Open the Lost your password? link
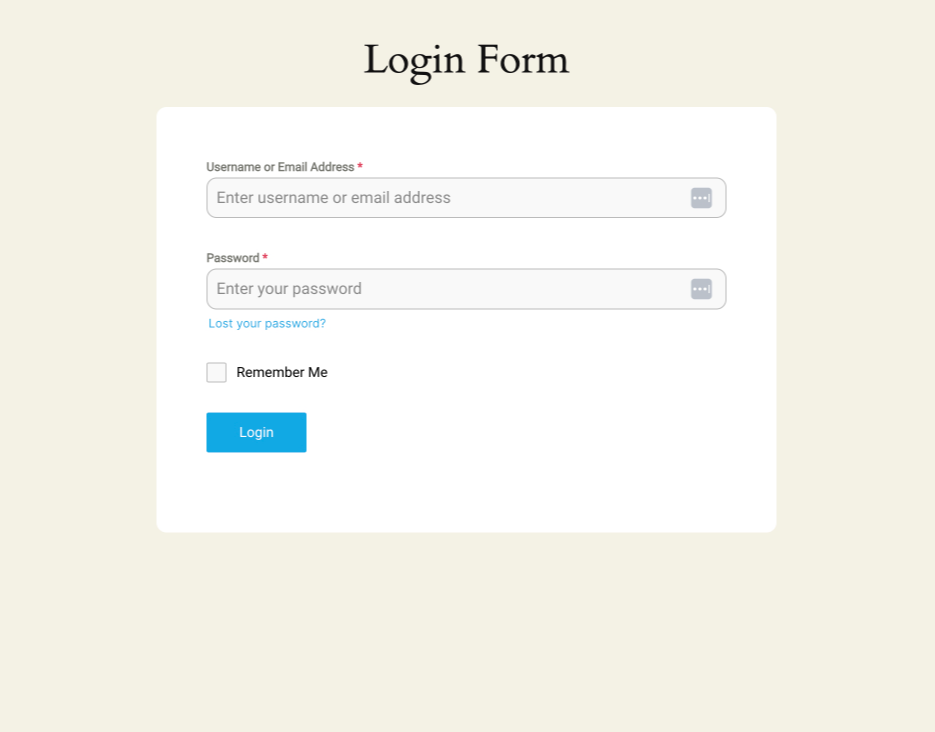This screenshot has height=732, width=935. click(x=267, y=323)
